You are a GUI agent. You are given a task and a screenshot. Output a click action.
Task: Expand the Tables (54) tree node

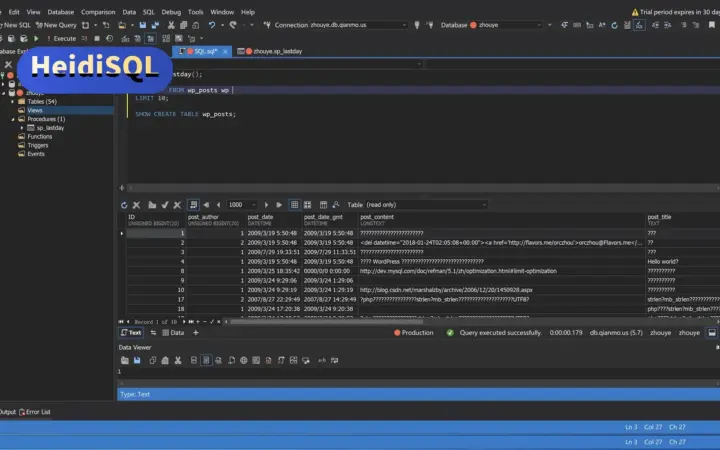click(13, 101)
